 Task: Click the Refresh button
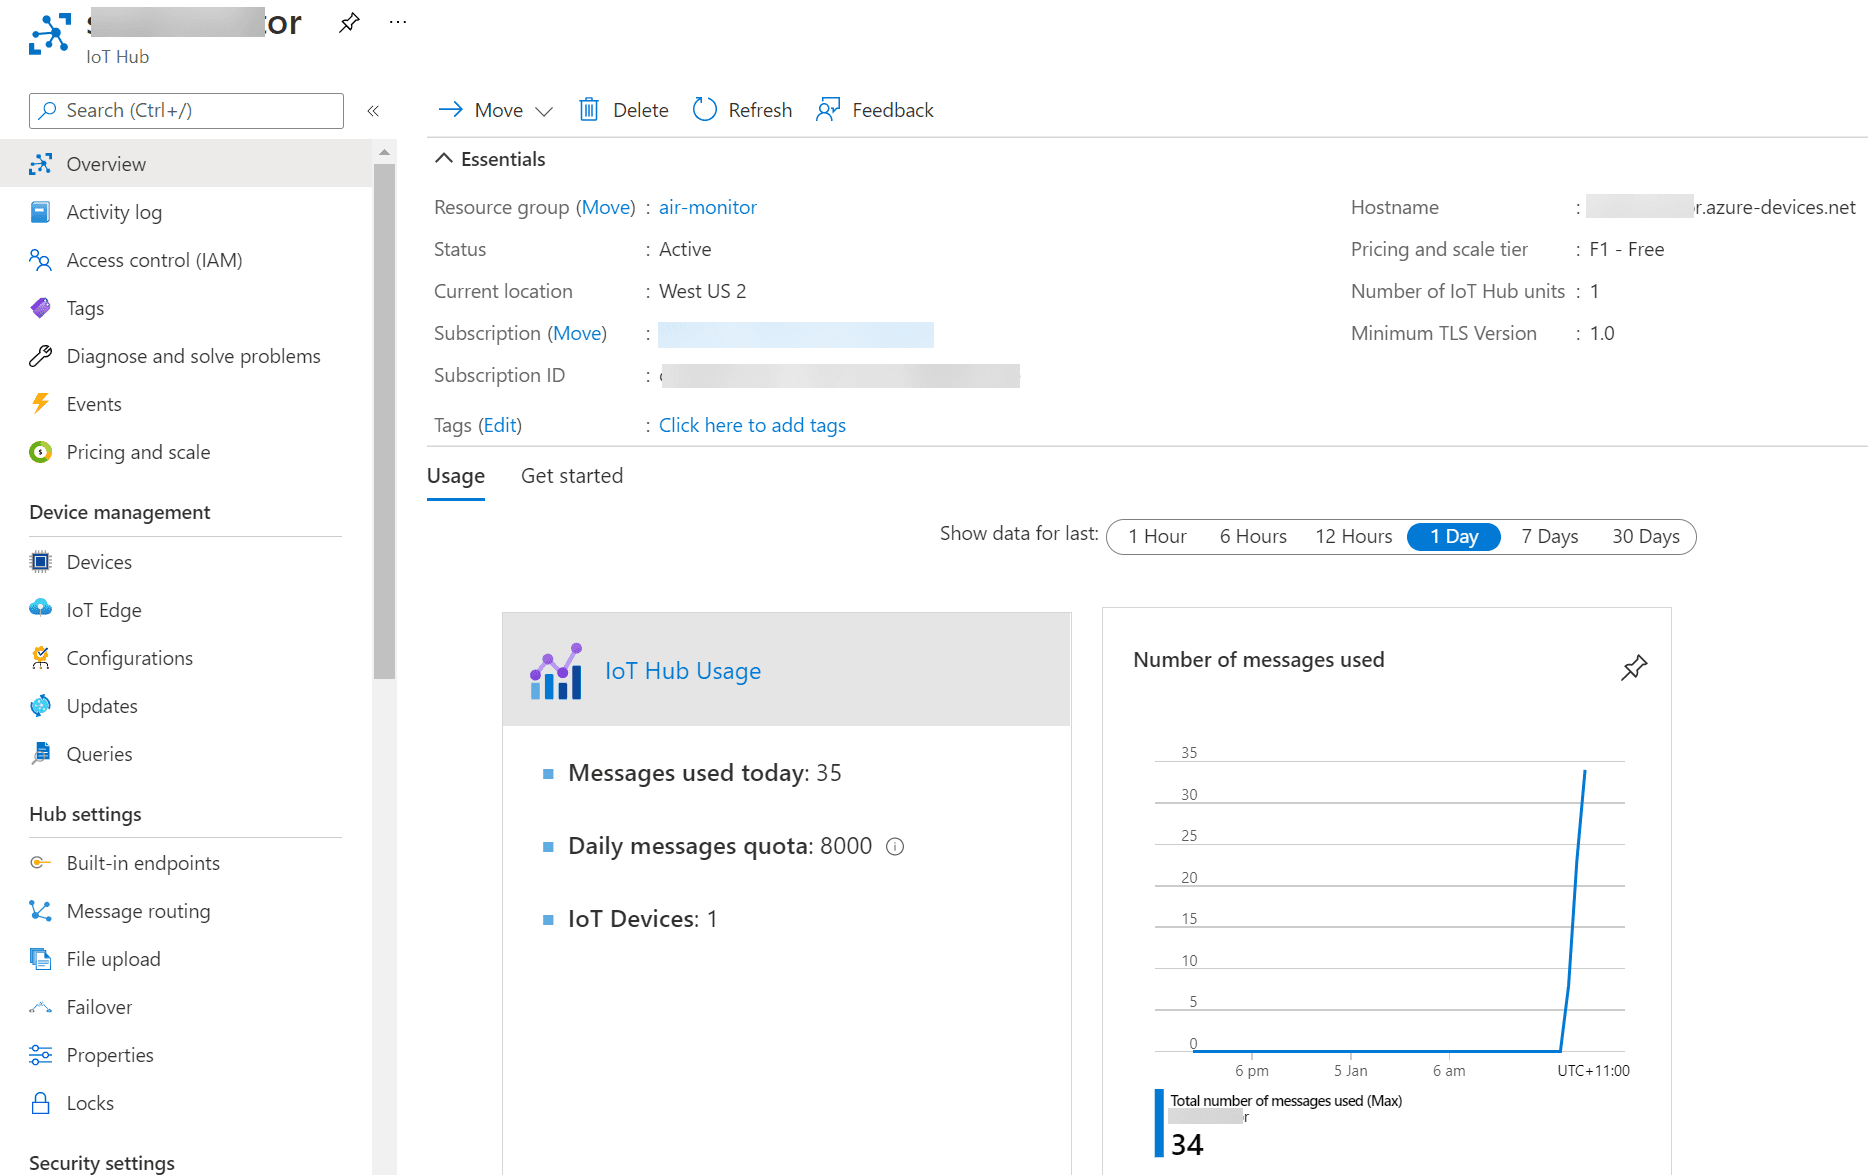(x=742, y=110)
